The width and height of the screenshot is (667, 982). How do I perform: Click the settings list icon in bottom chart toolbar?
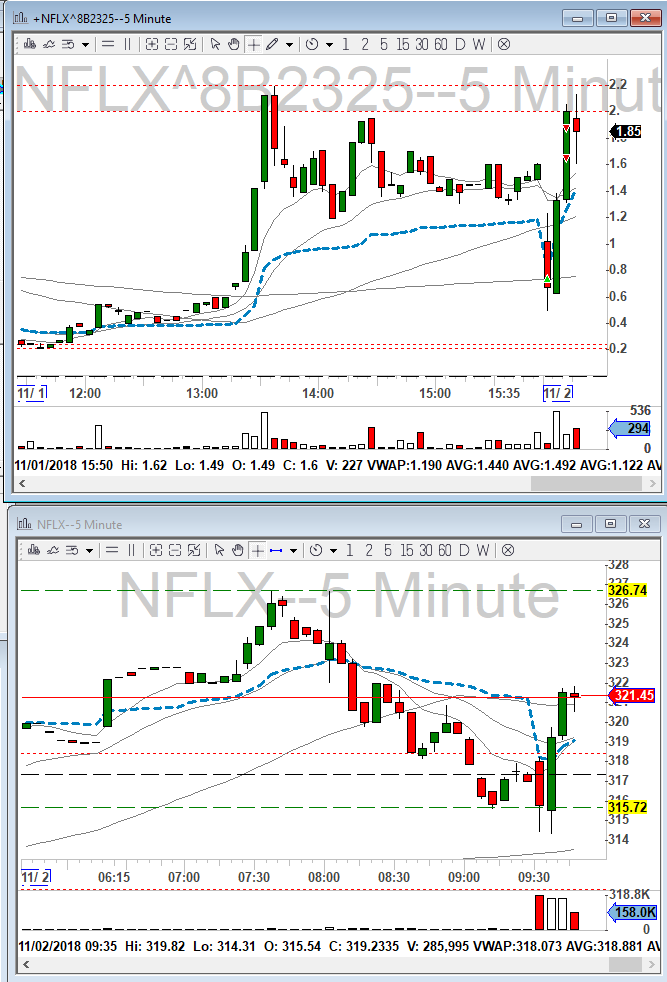(73, 550)
